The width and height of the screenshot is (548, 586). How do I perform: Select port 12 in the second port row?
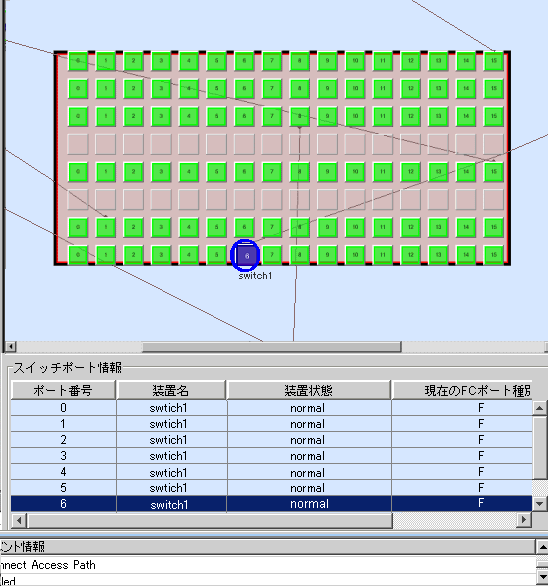410,89
